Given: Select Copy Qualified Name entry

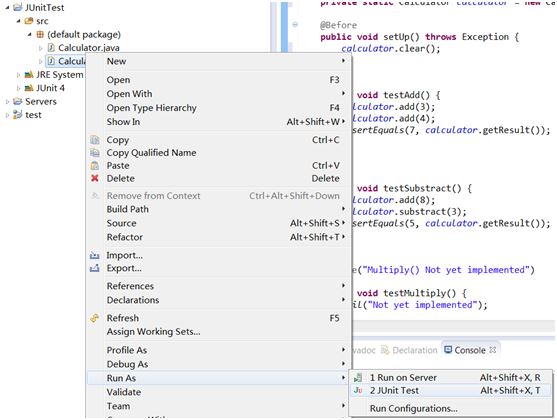Looking at the screenshot, I should (218, 153).
